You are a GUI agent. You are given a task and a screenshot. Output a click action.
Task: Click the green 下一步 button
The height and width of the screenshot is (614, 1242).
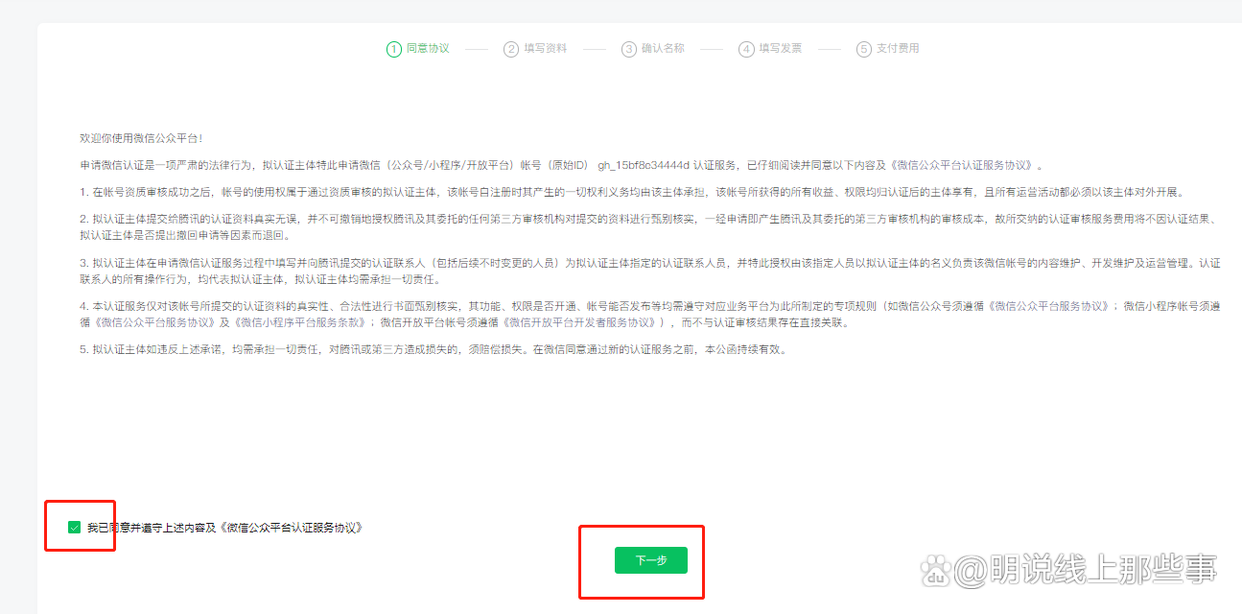pyautogui.click(x=651, y=561)
